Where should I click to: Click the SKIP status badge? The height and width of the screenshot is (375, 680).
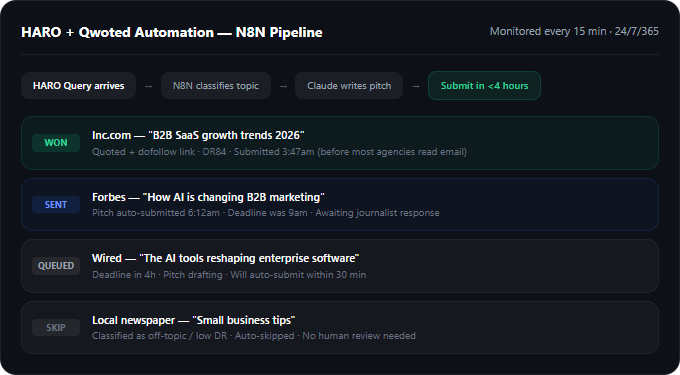pos(56,328)
